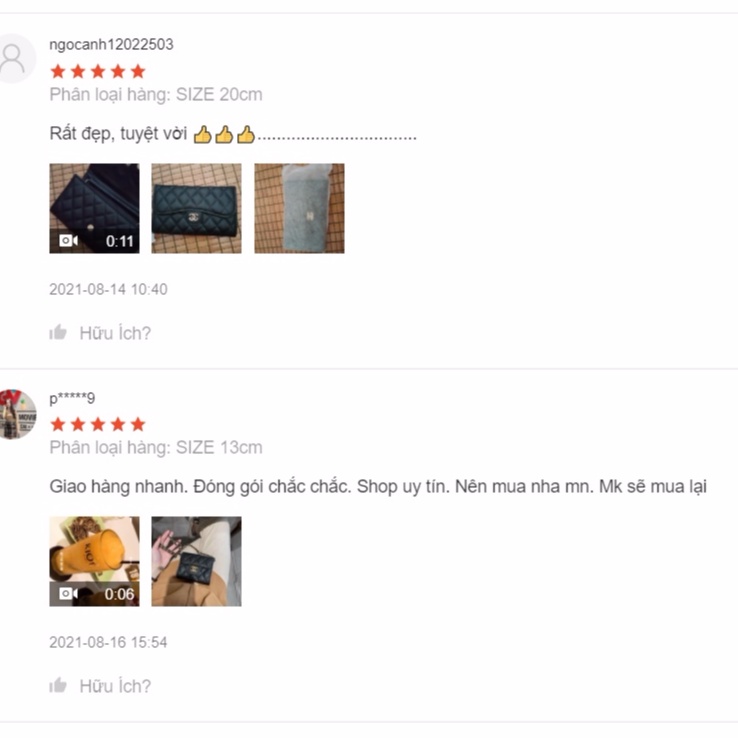Viewport: 738px width, 738px height.
Task: Open ngocanh12022503's default avatar icon
Action: pyautogui.click(x=14, y=58)
